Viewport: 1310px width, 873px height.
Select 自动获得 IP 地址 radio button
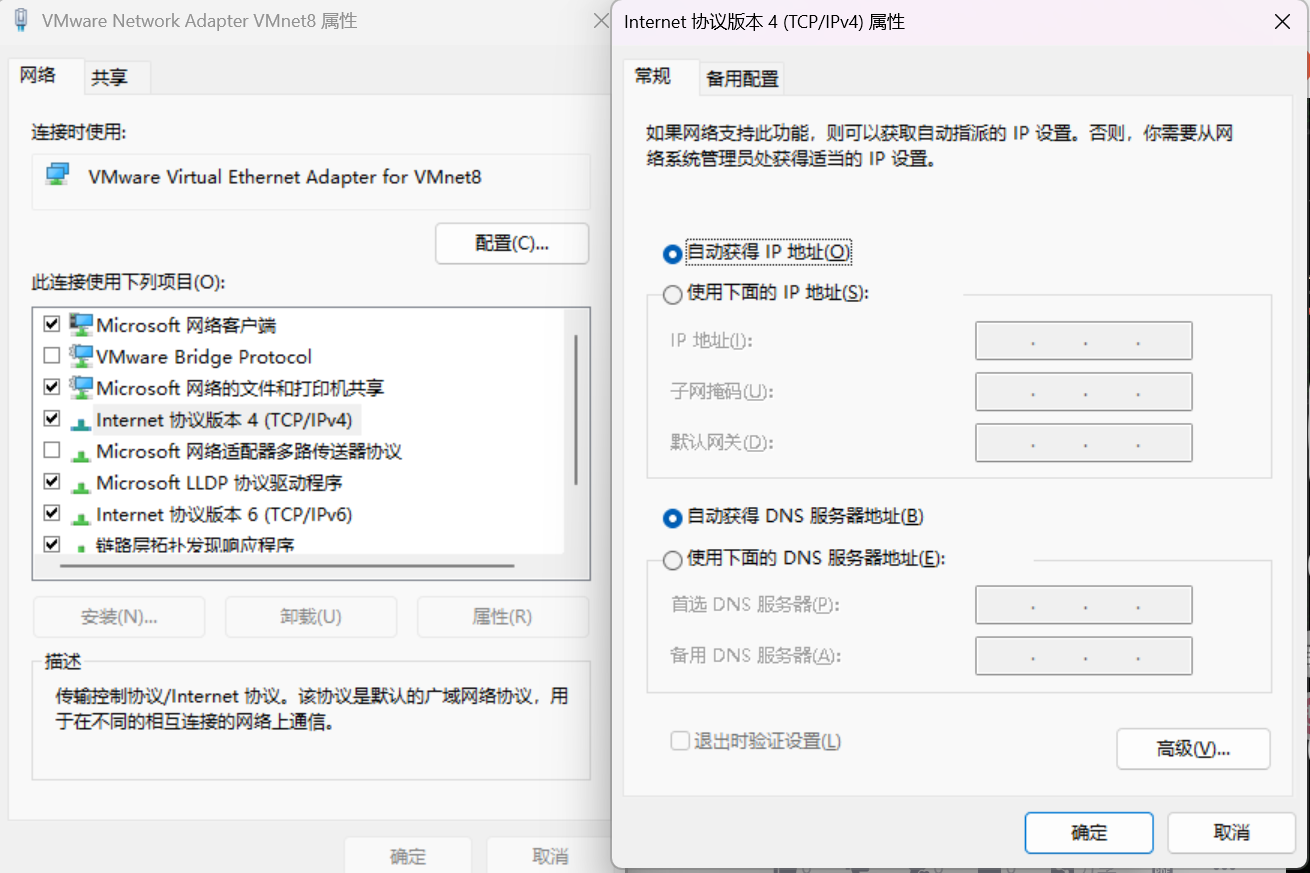[x=673, y=254]
